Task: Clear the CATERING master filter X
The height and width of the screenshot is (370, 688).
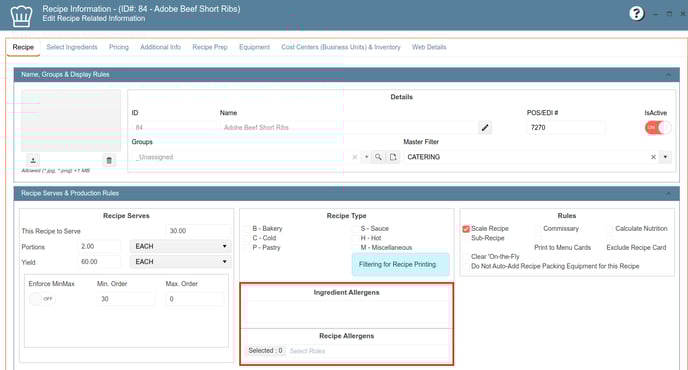Action: 653,157
